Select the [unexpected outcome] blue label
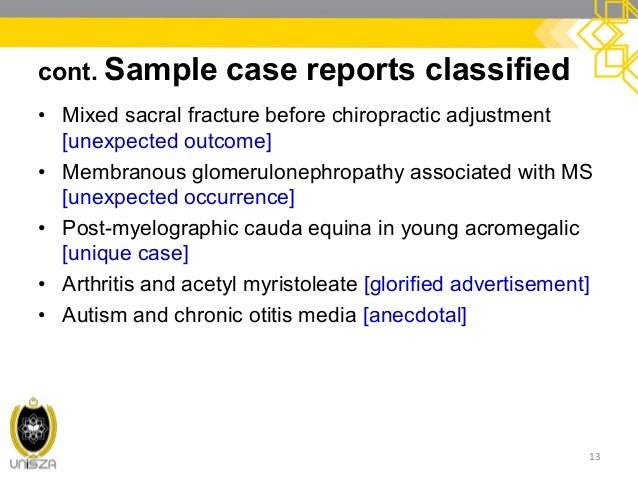 [x=167, y=140]
